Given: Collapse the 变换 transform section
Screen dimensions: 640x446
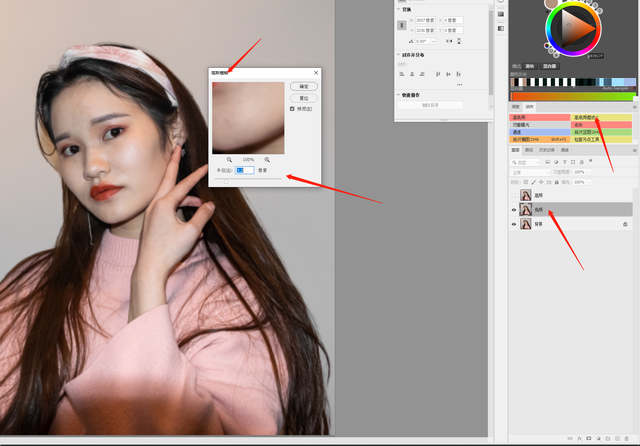Looking at the screenshot, I should click(399, 9).
